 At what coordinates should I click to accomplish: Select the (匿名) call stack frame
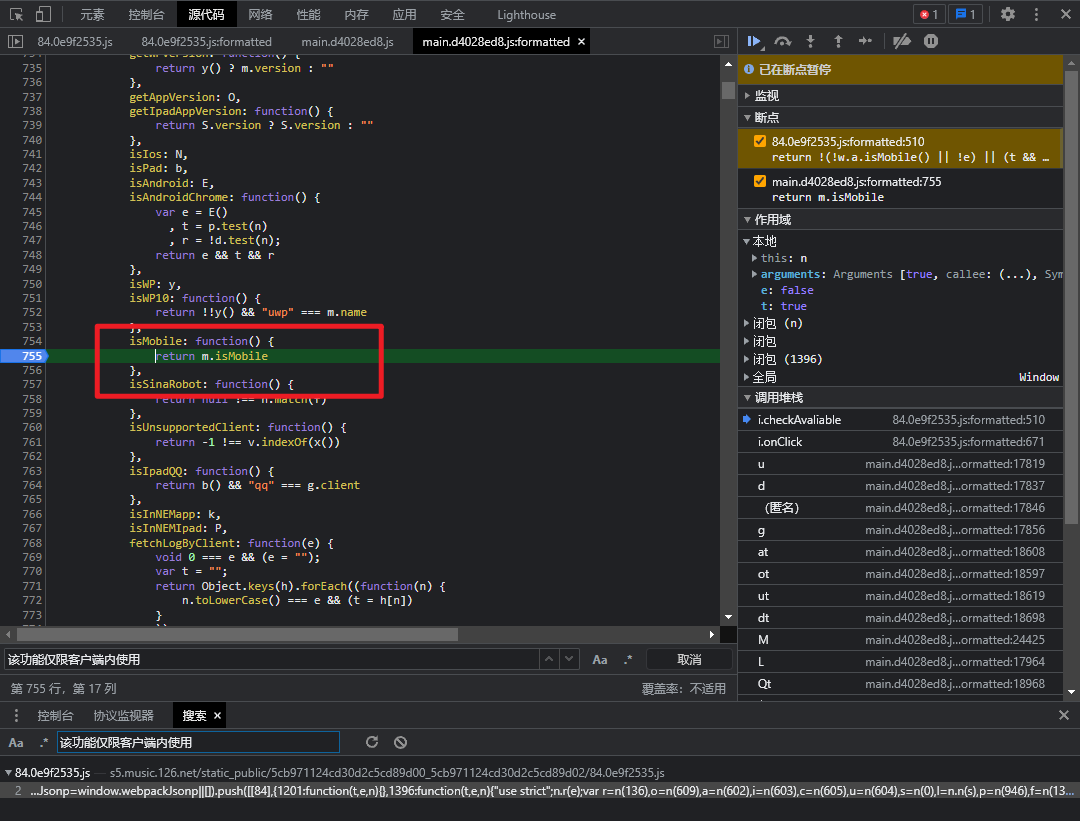(900, 508)
